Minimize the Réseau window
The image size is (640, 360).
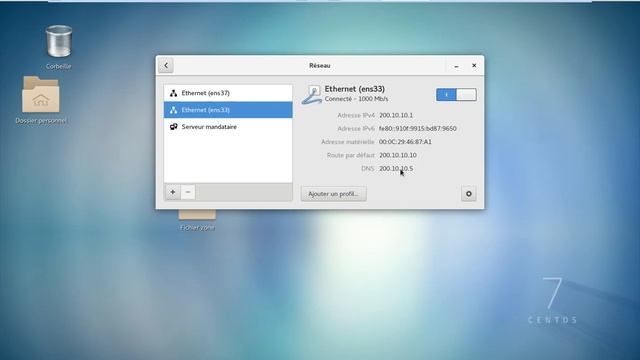pos(456,66)
